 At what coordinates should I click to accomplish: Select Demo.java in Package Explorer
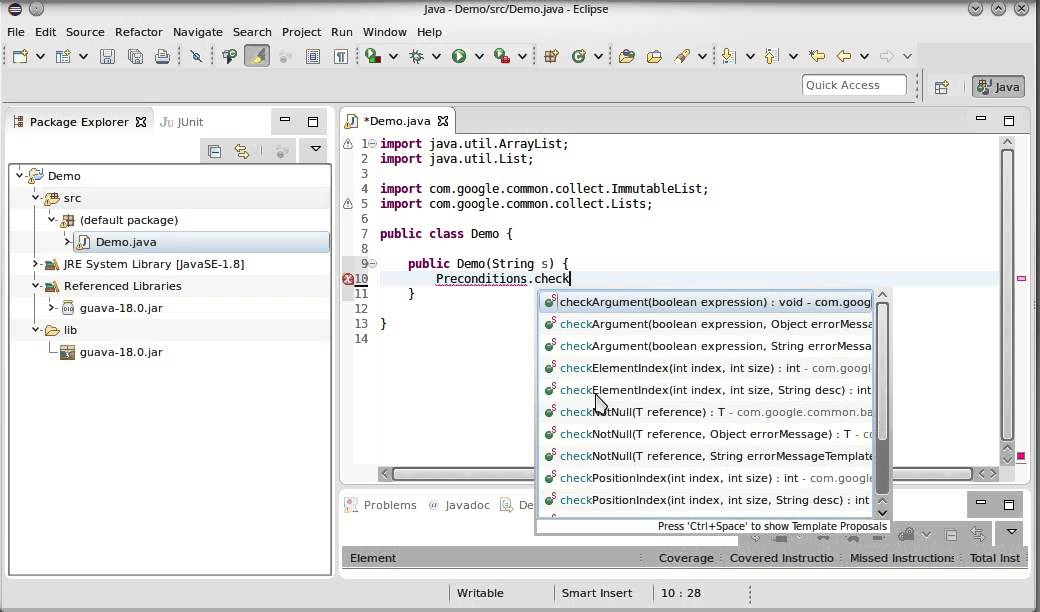pos(126,242)
